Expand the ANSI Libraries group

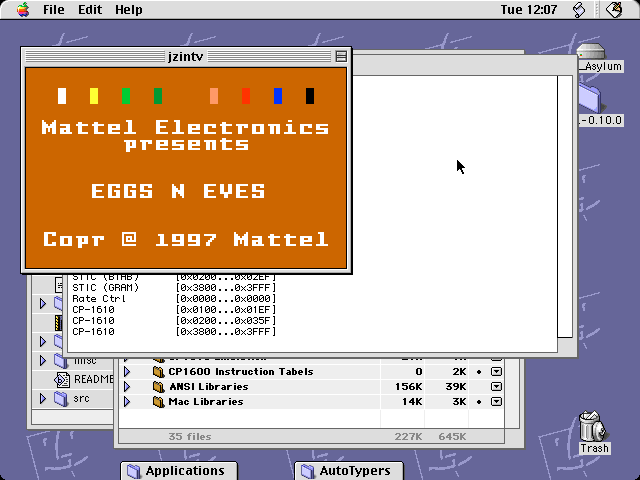127,387
